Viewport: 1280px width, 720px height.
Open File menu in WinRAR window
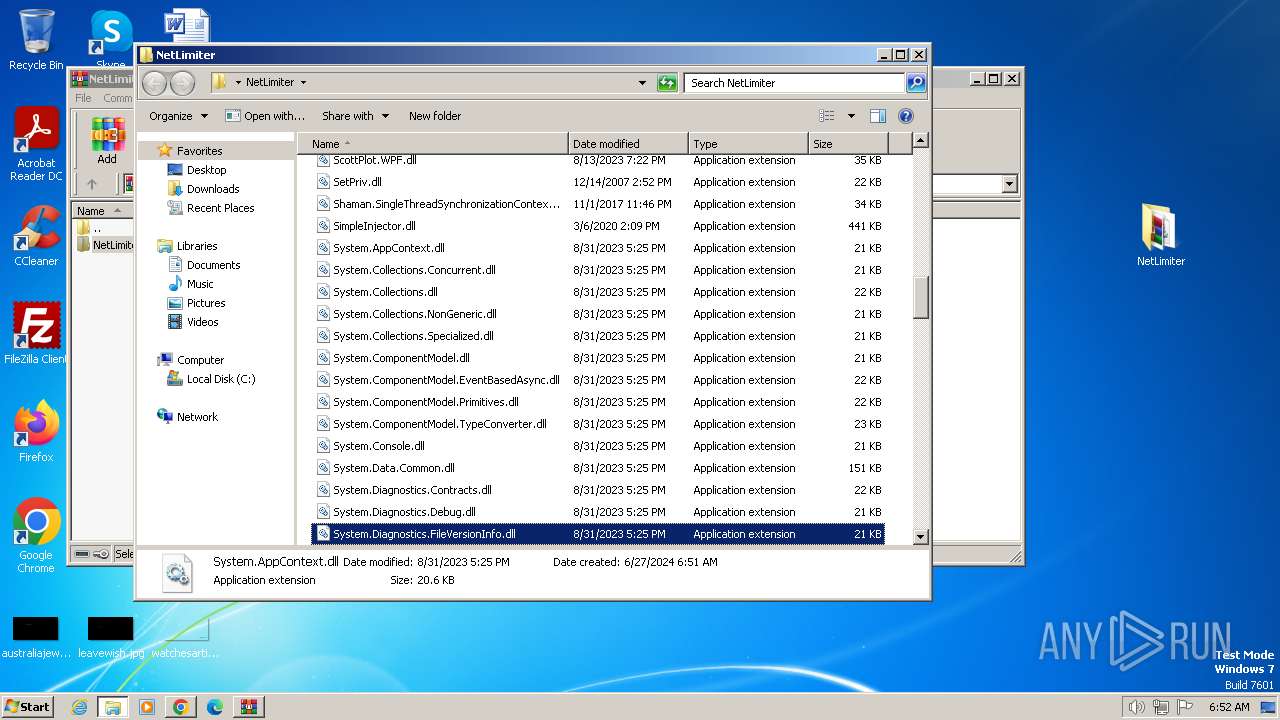pyautogui.click(x=83, y=98)
